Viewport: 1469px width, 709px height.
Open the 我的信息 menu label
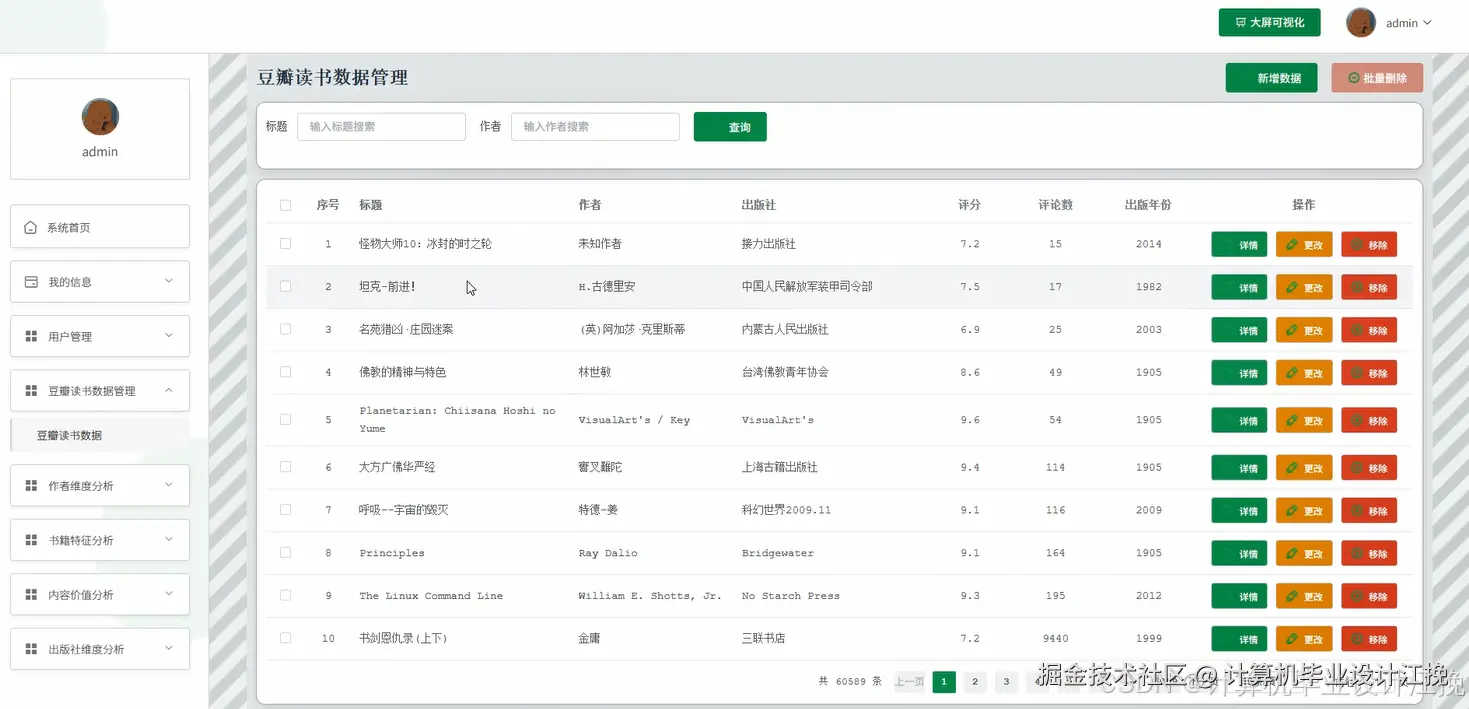70,282
